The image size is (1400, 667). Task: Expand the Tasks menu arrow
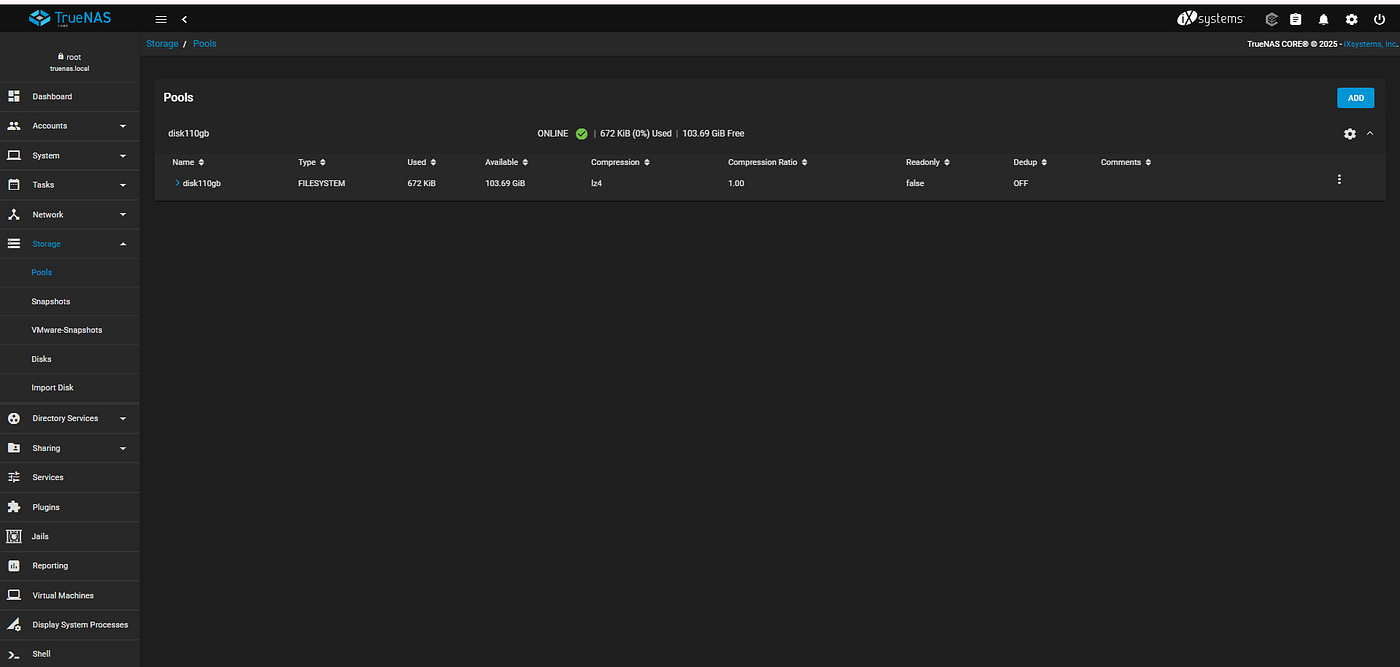123,185
